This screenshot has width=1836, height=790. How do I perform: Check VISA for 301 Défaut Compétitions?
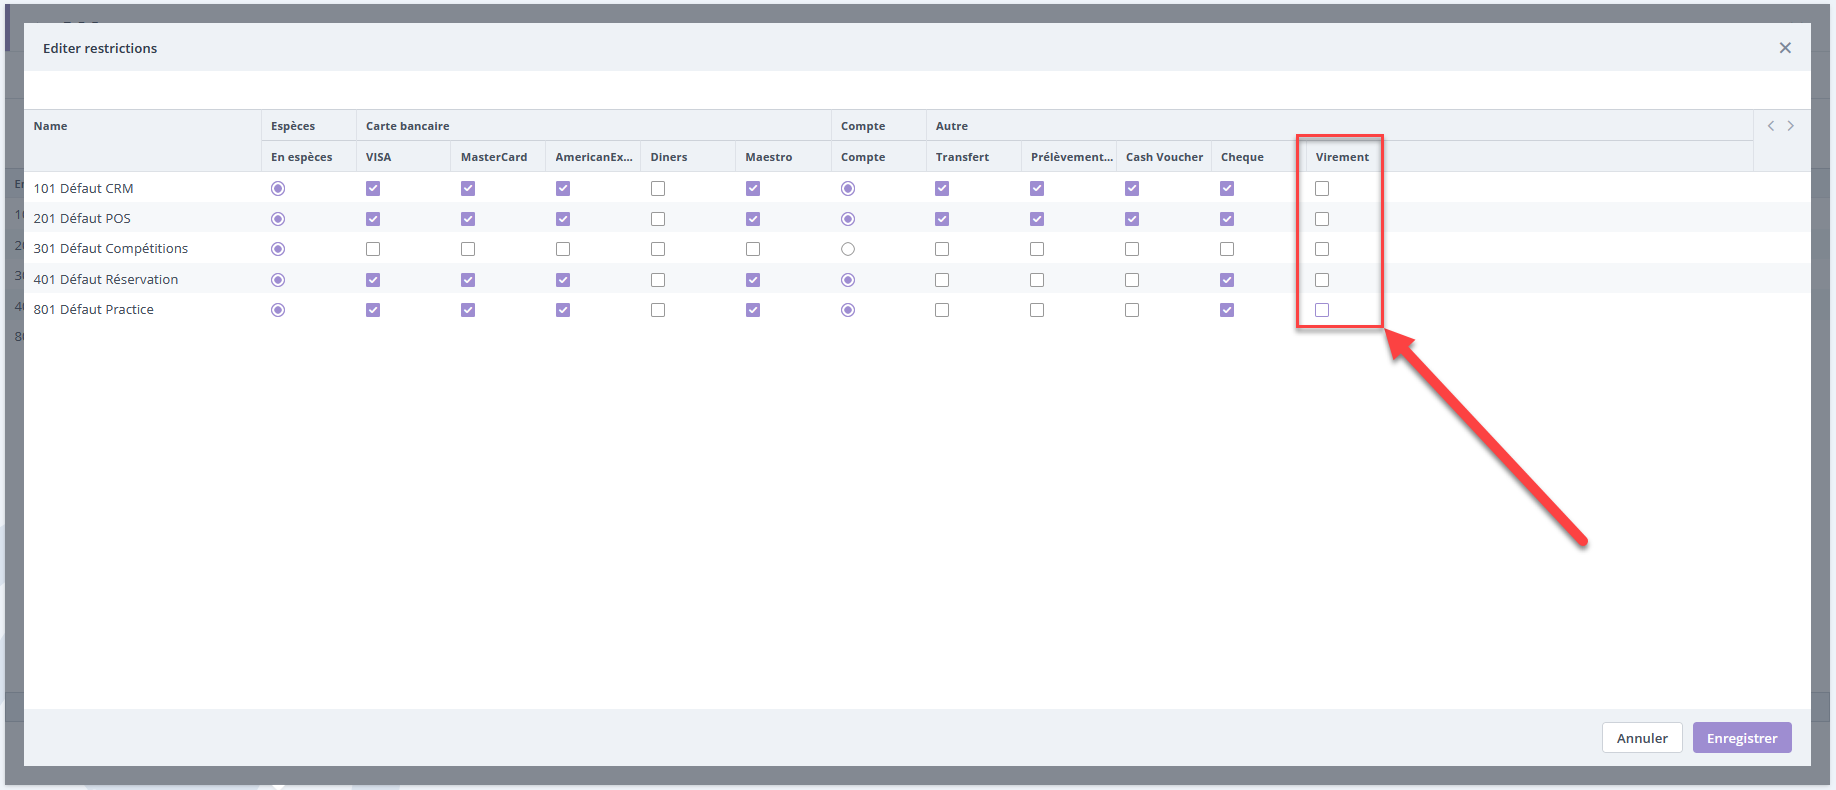coord(373,249)
